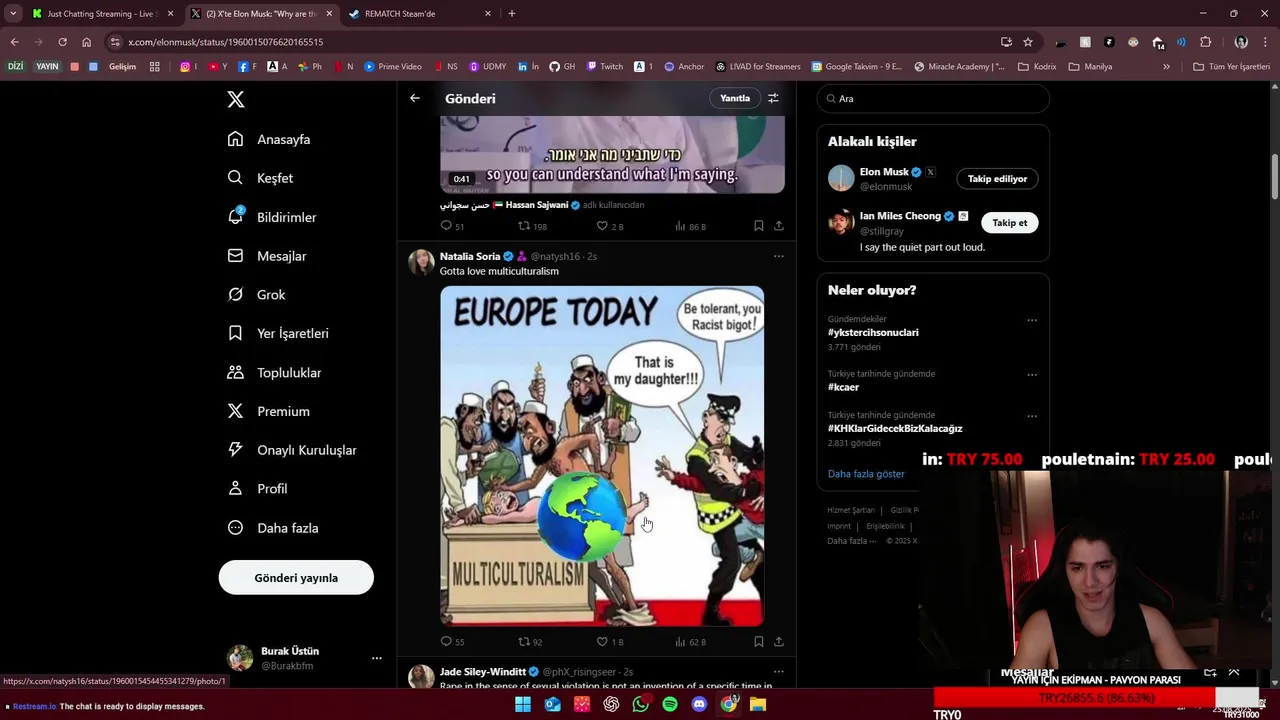Open Bildirimler notifications page

[x=272, y=217]
